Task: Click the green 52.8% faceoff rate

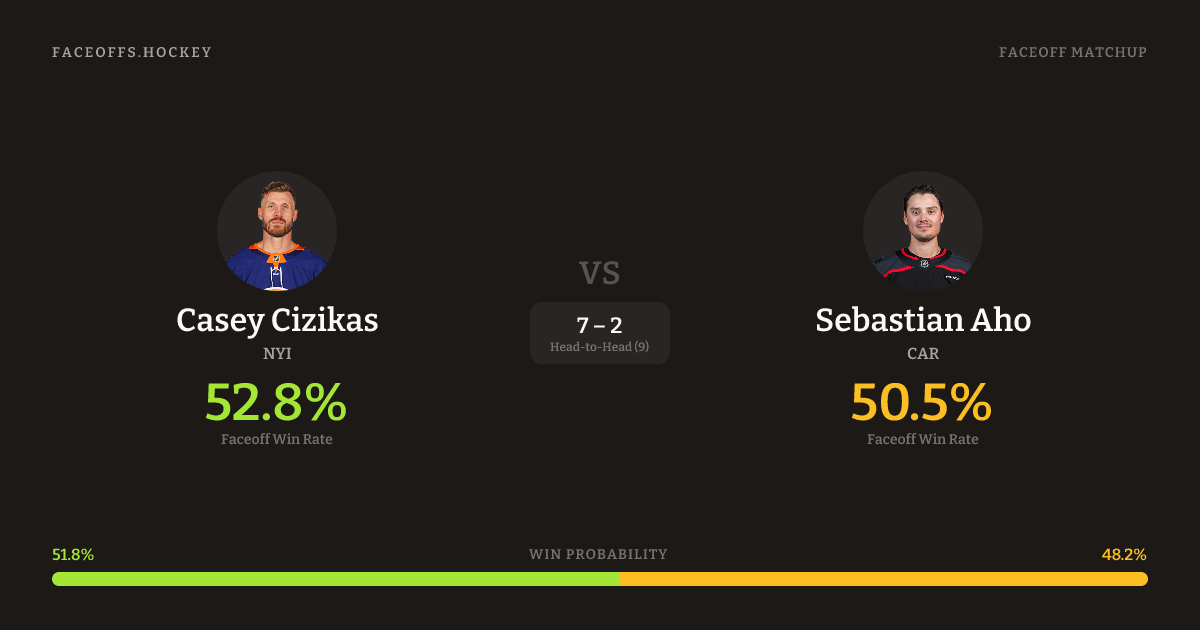Action: click(276, 402)
